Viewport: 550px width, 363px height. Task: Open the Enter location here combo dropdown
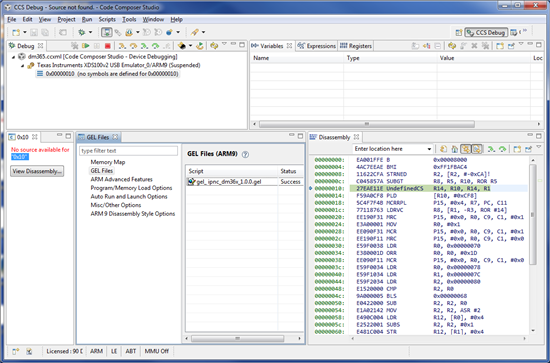pos(429,149)
